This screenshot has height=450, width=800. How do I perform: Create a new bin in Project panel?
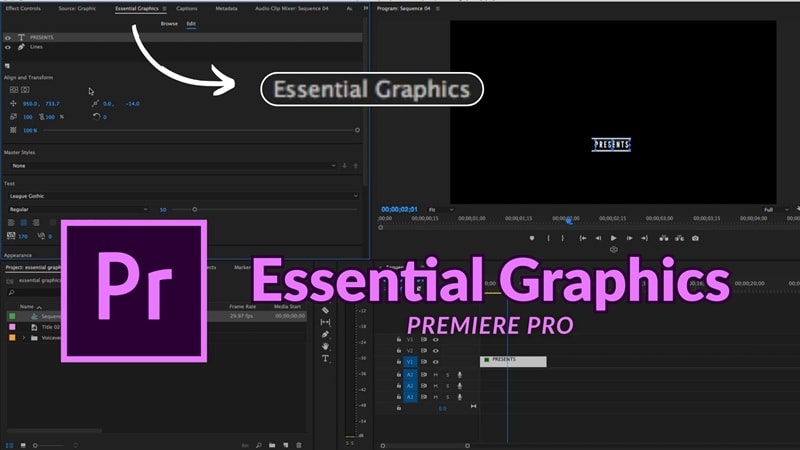[x=272, y=445]
